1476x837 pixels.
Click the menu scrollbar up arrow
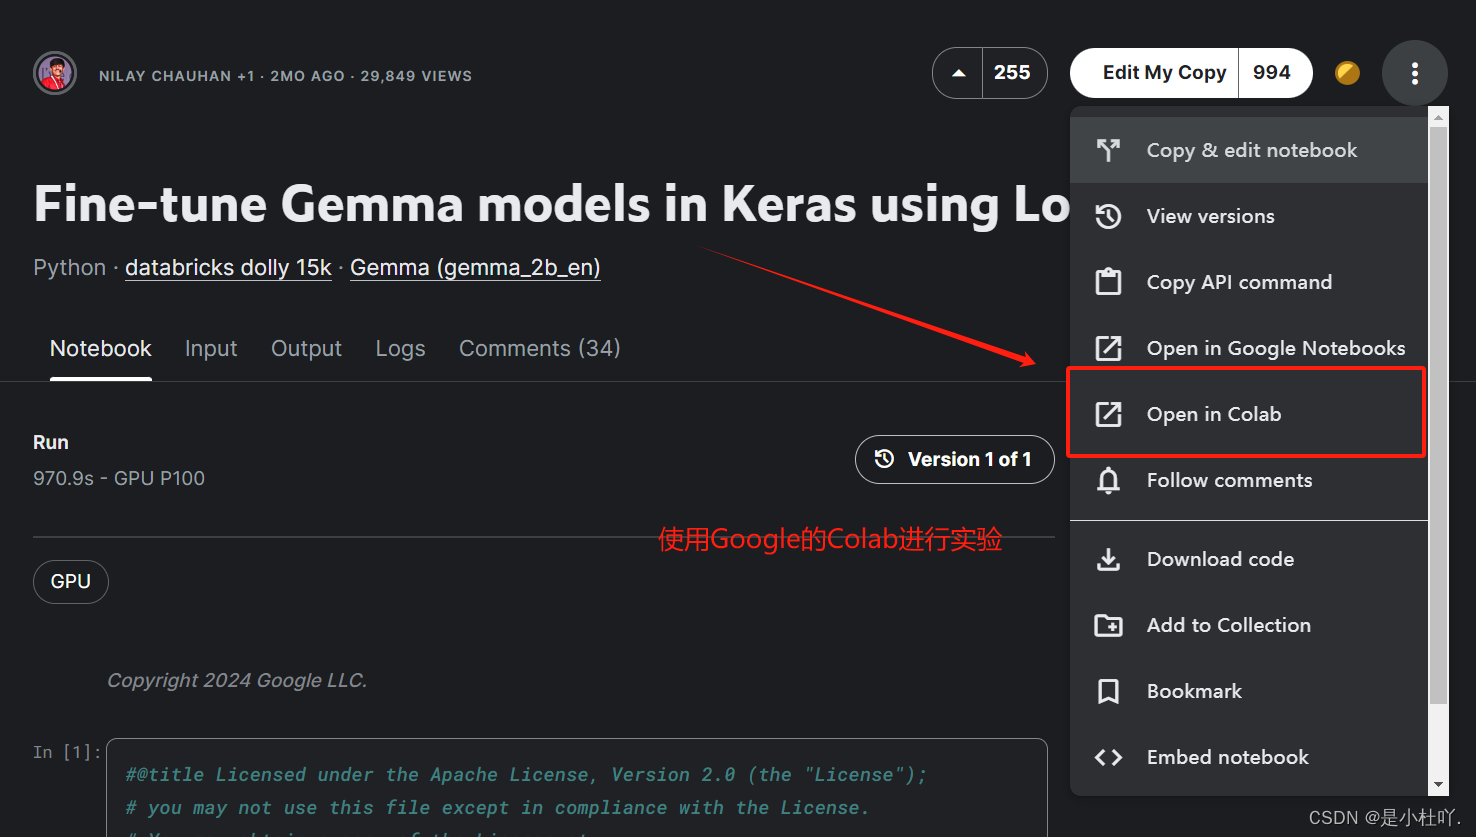[1438, 117]
